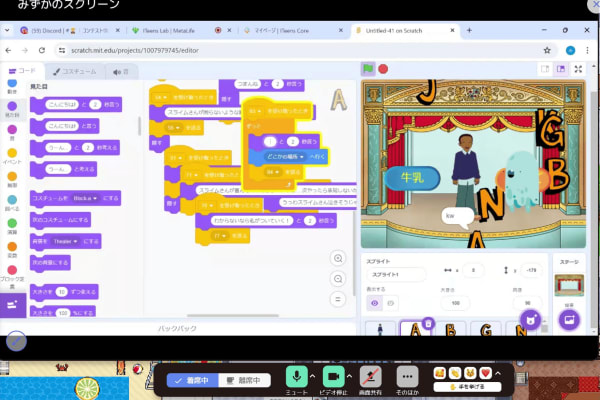Click the choose-a-backdrop button

(569, 320)
